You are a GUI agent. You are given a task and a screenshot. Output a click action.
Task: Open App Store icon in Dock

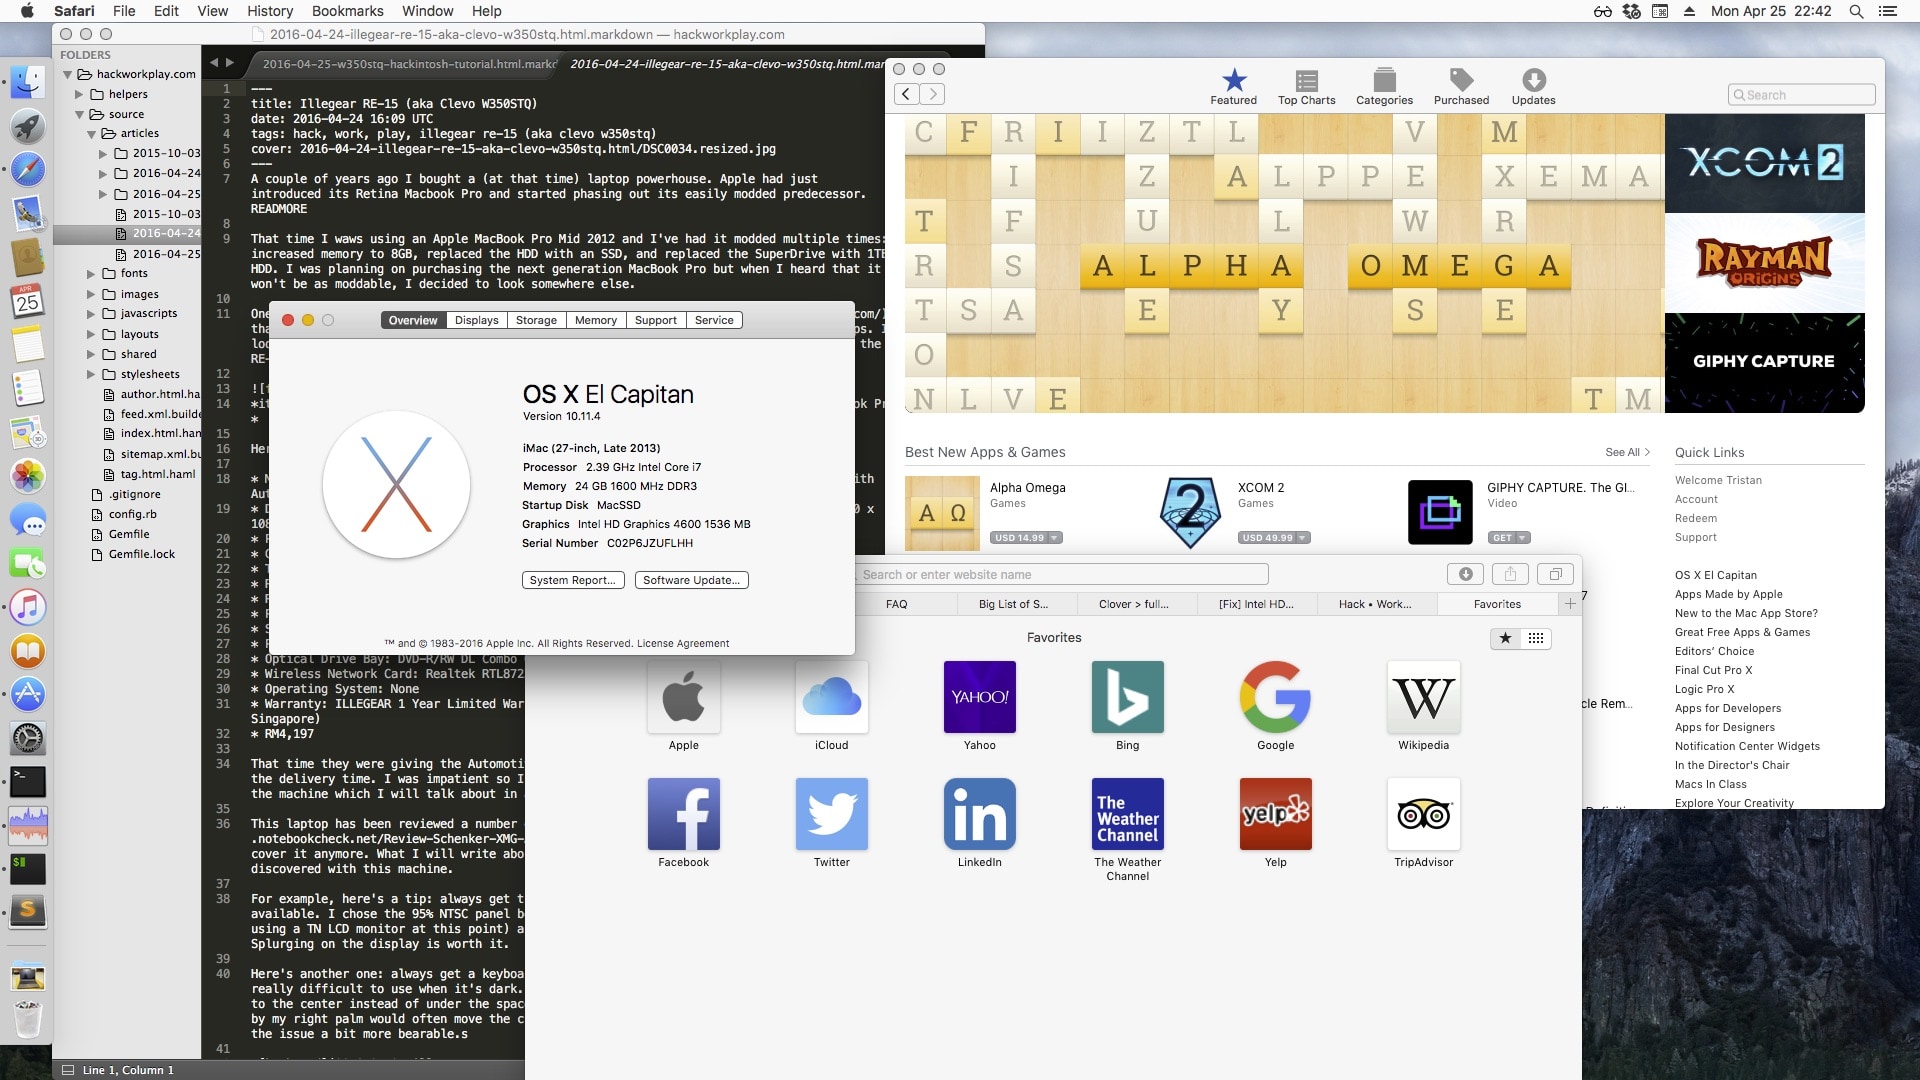28,694
